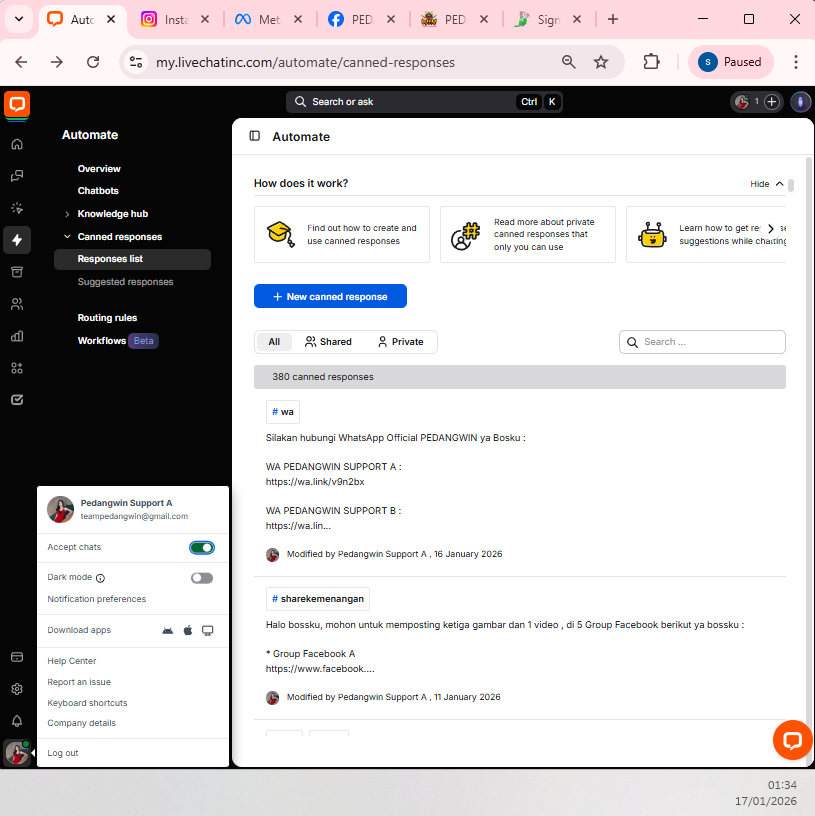
Task: Open Billing card icon in sidebar
Action: coord(17,657)
